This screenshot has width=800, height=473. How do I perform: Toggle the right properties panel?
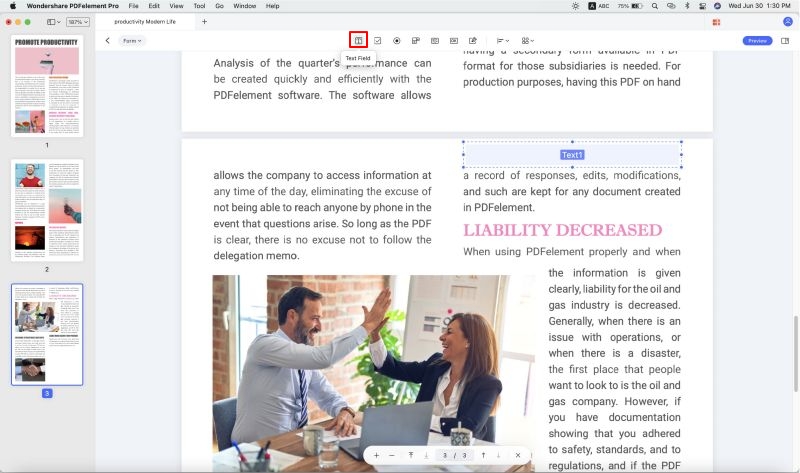click(785, 40)
